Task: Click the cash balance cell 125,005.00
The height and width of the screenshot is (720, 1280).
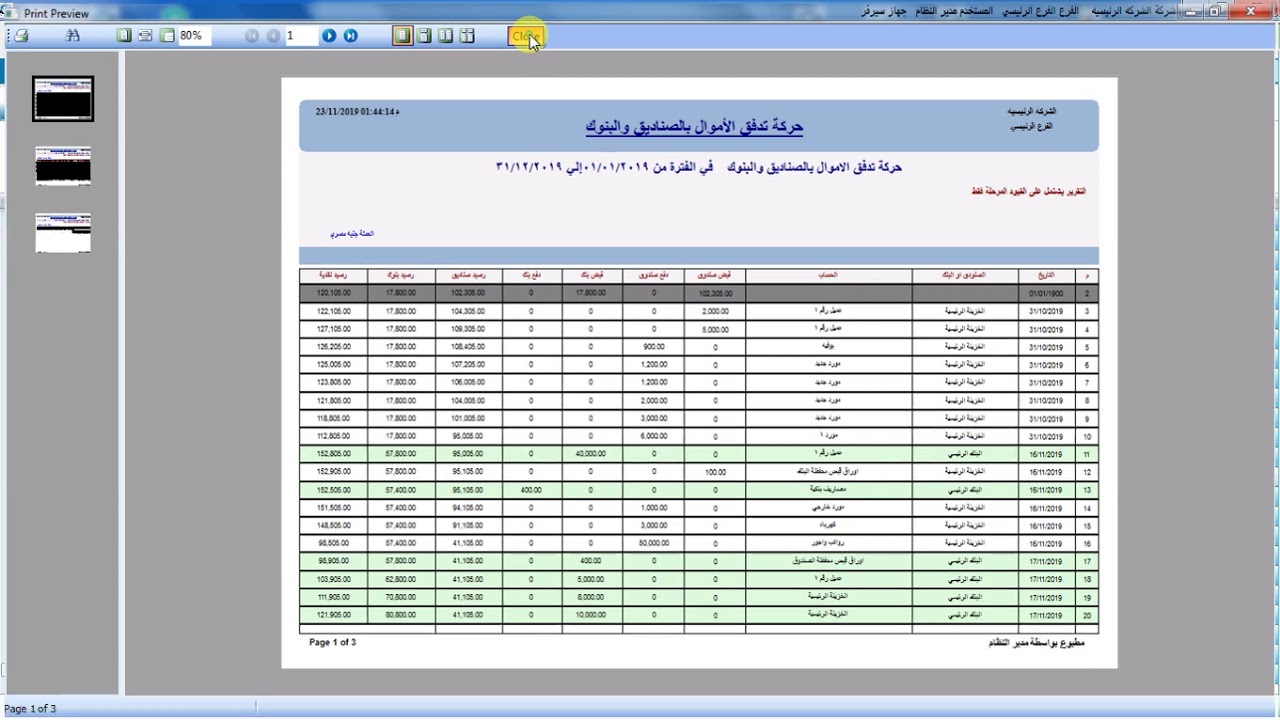Action: click(x=333, y=365)
